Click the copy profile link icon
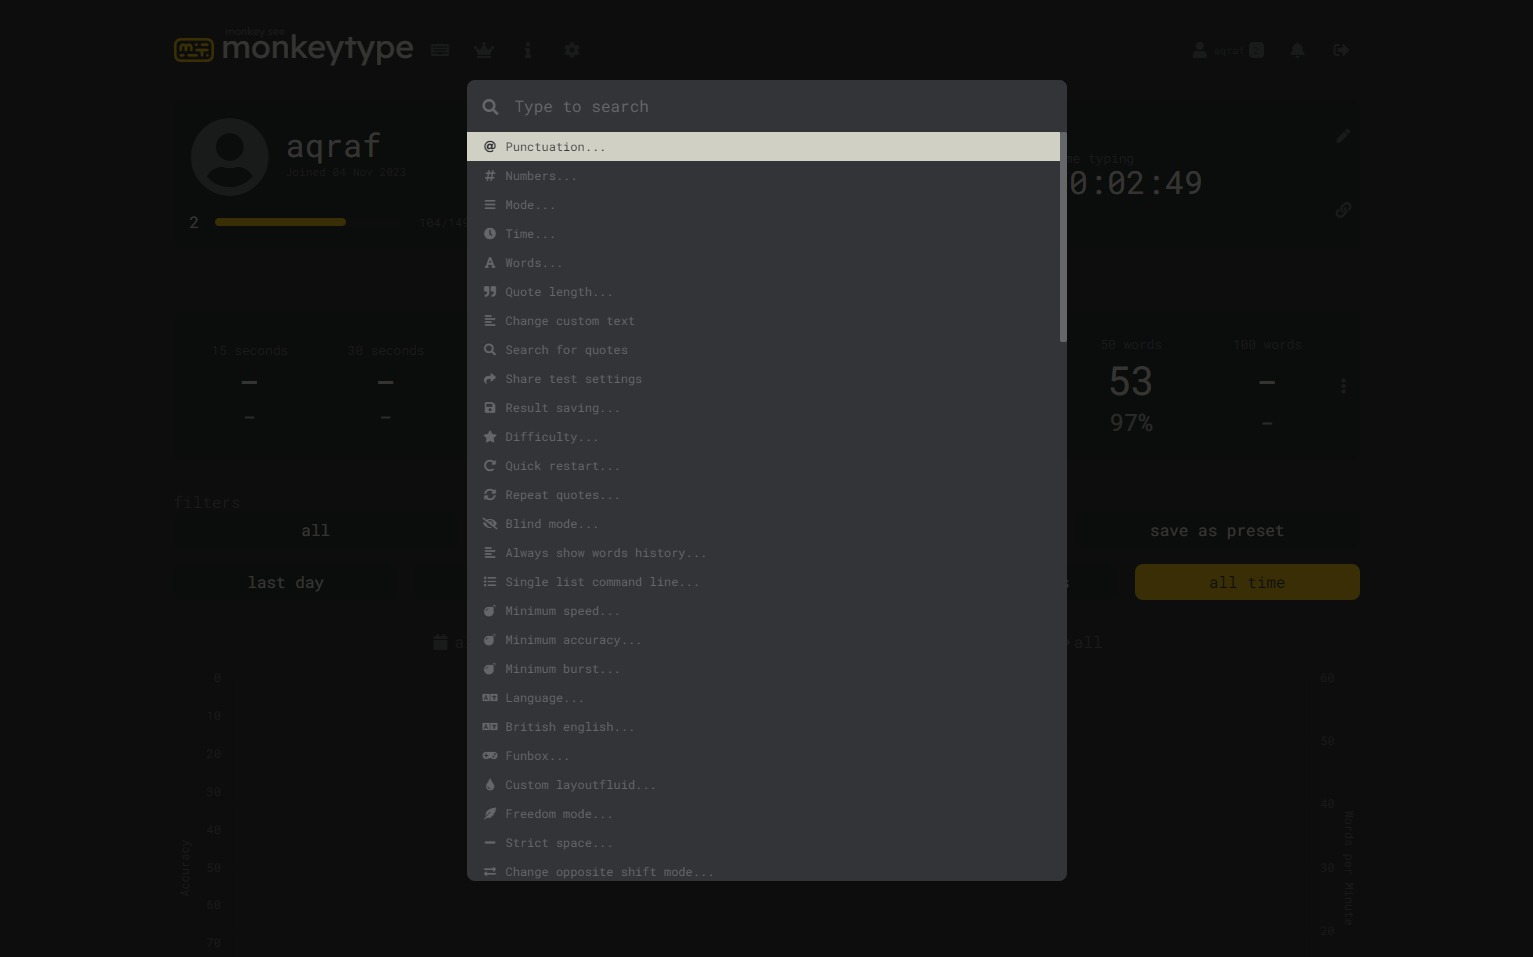 [1343, 210]
